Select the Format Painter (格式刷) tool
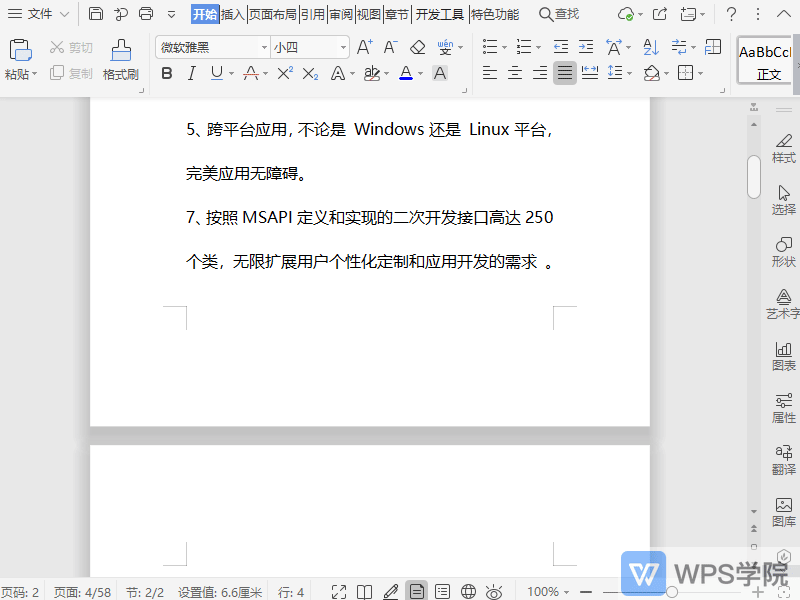This screenshot has height=600, width=800. click(x=121, y=60)
